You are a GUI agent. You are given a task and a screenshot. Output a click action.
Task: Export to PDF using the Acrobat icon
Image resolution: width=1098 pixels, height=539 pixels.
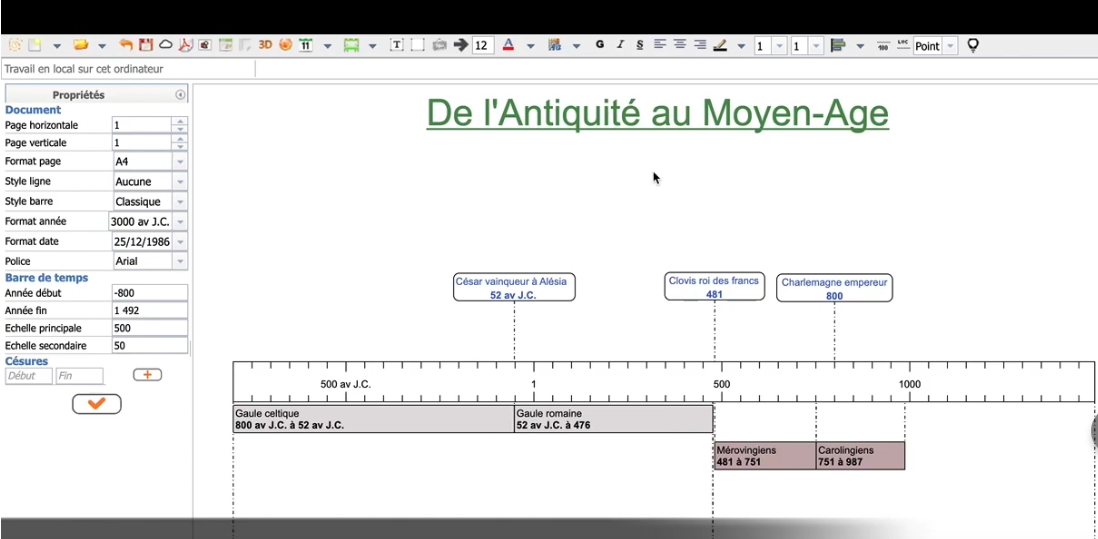pos(185,45)
